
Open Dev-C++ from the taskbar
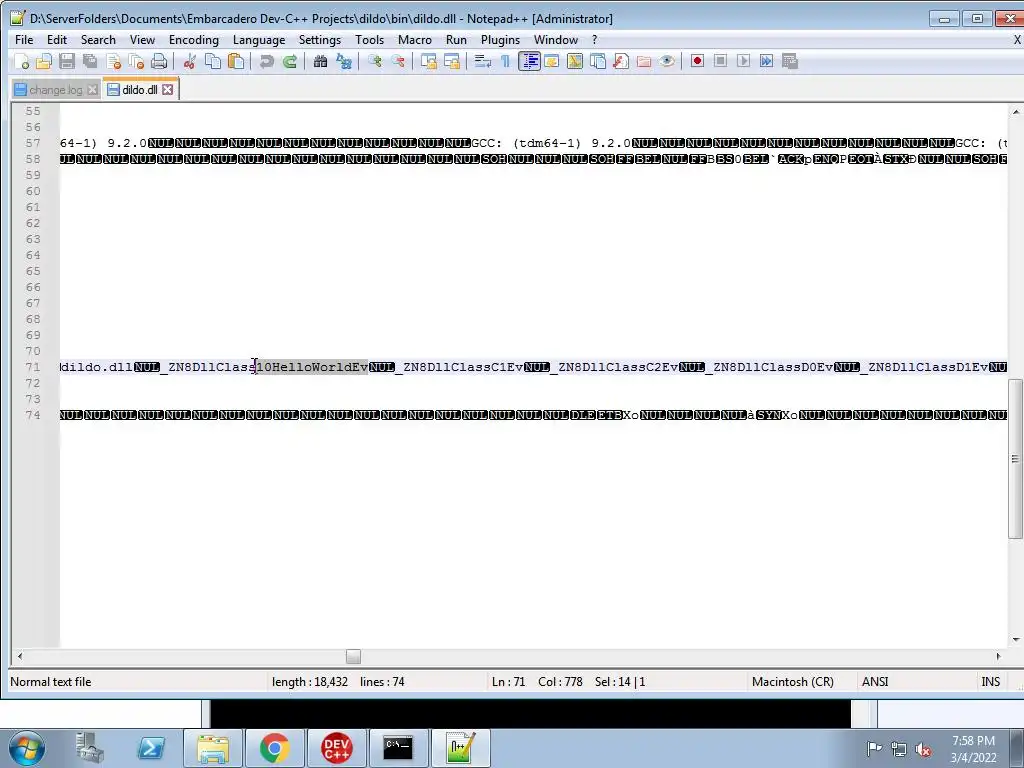336,748
